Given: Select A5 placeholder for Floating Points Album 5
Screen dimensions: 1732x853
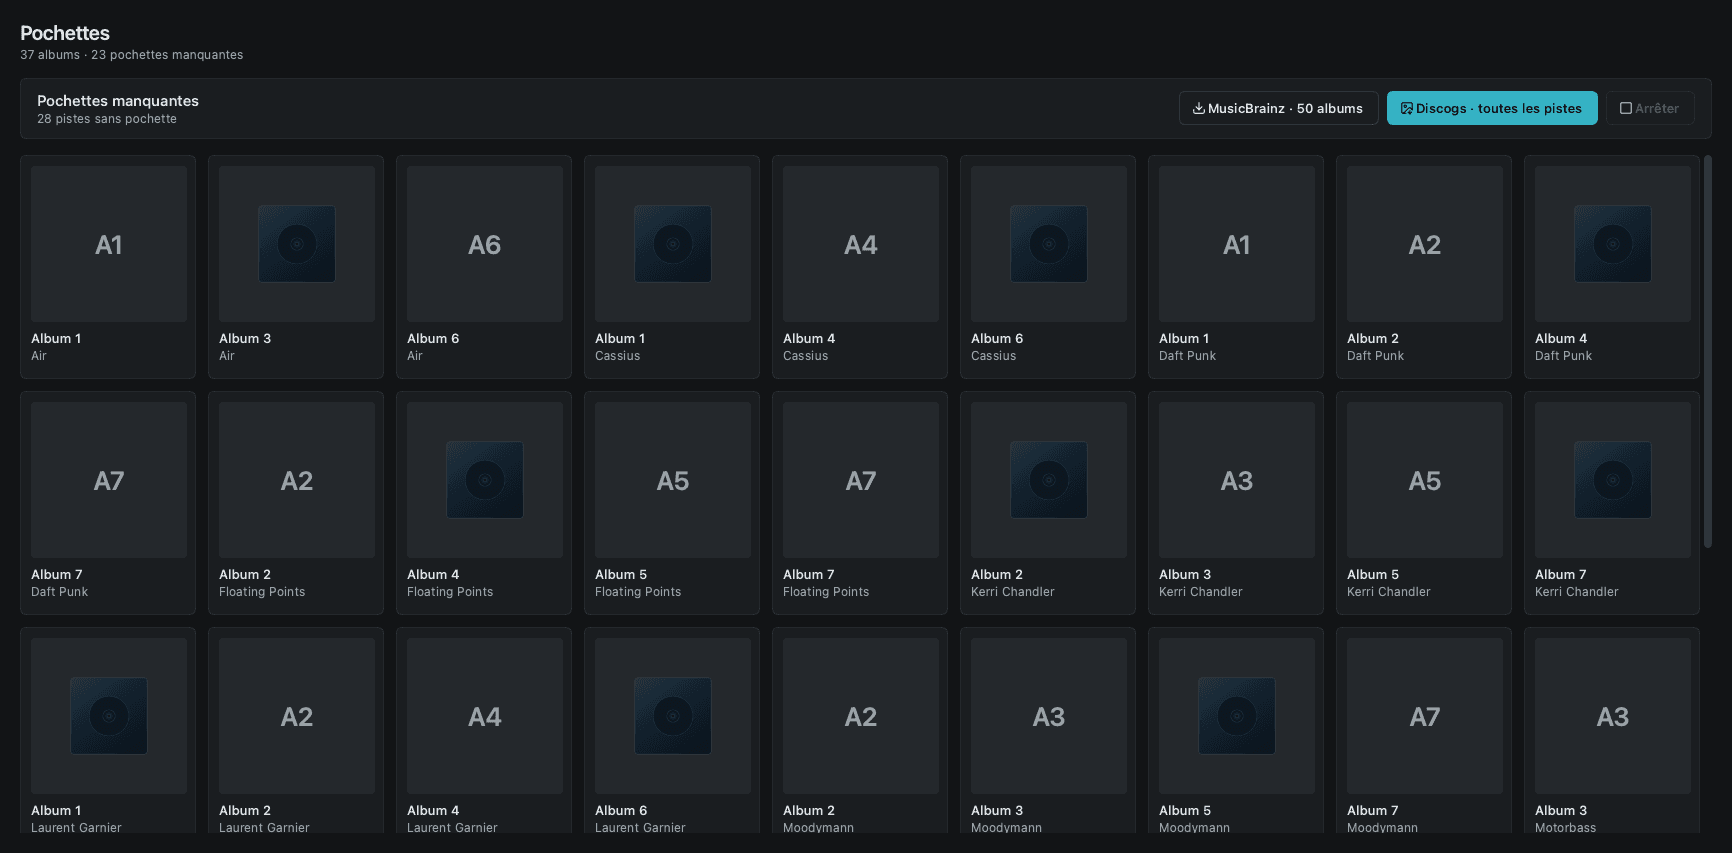Looking at the screenshot, I should [x=673, y=480].
